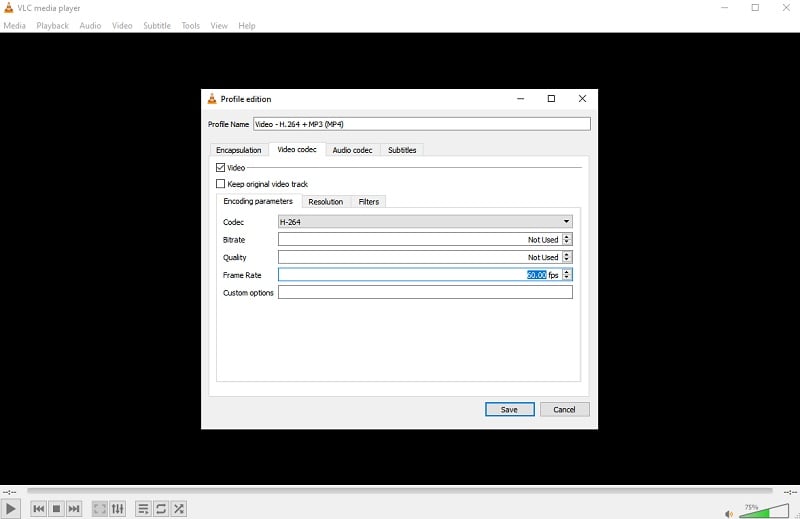Click the Next media button
The width and height of the screenshot is (800, 519).
point(74,509)
